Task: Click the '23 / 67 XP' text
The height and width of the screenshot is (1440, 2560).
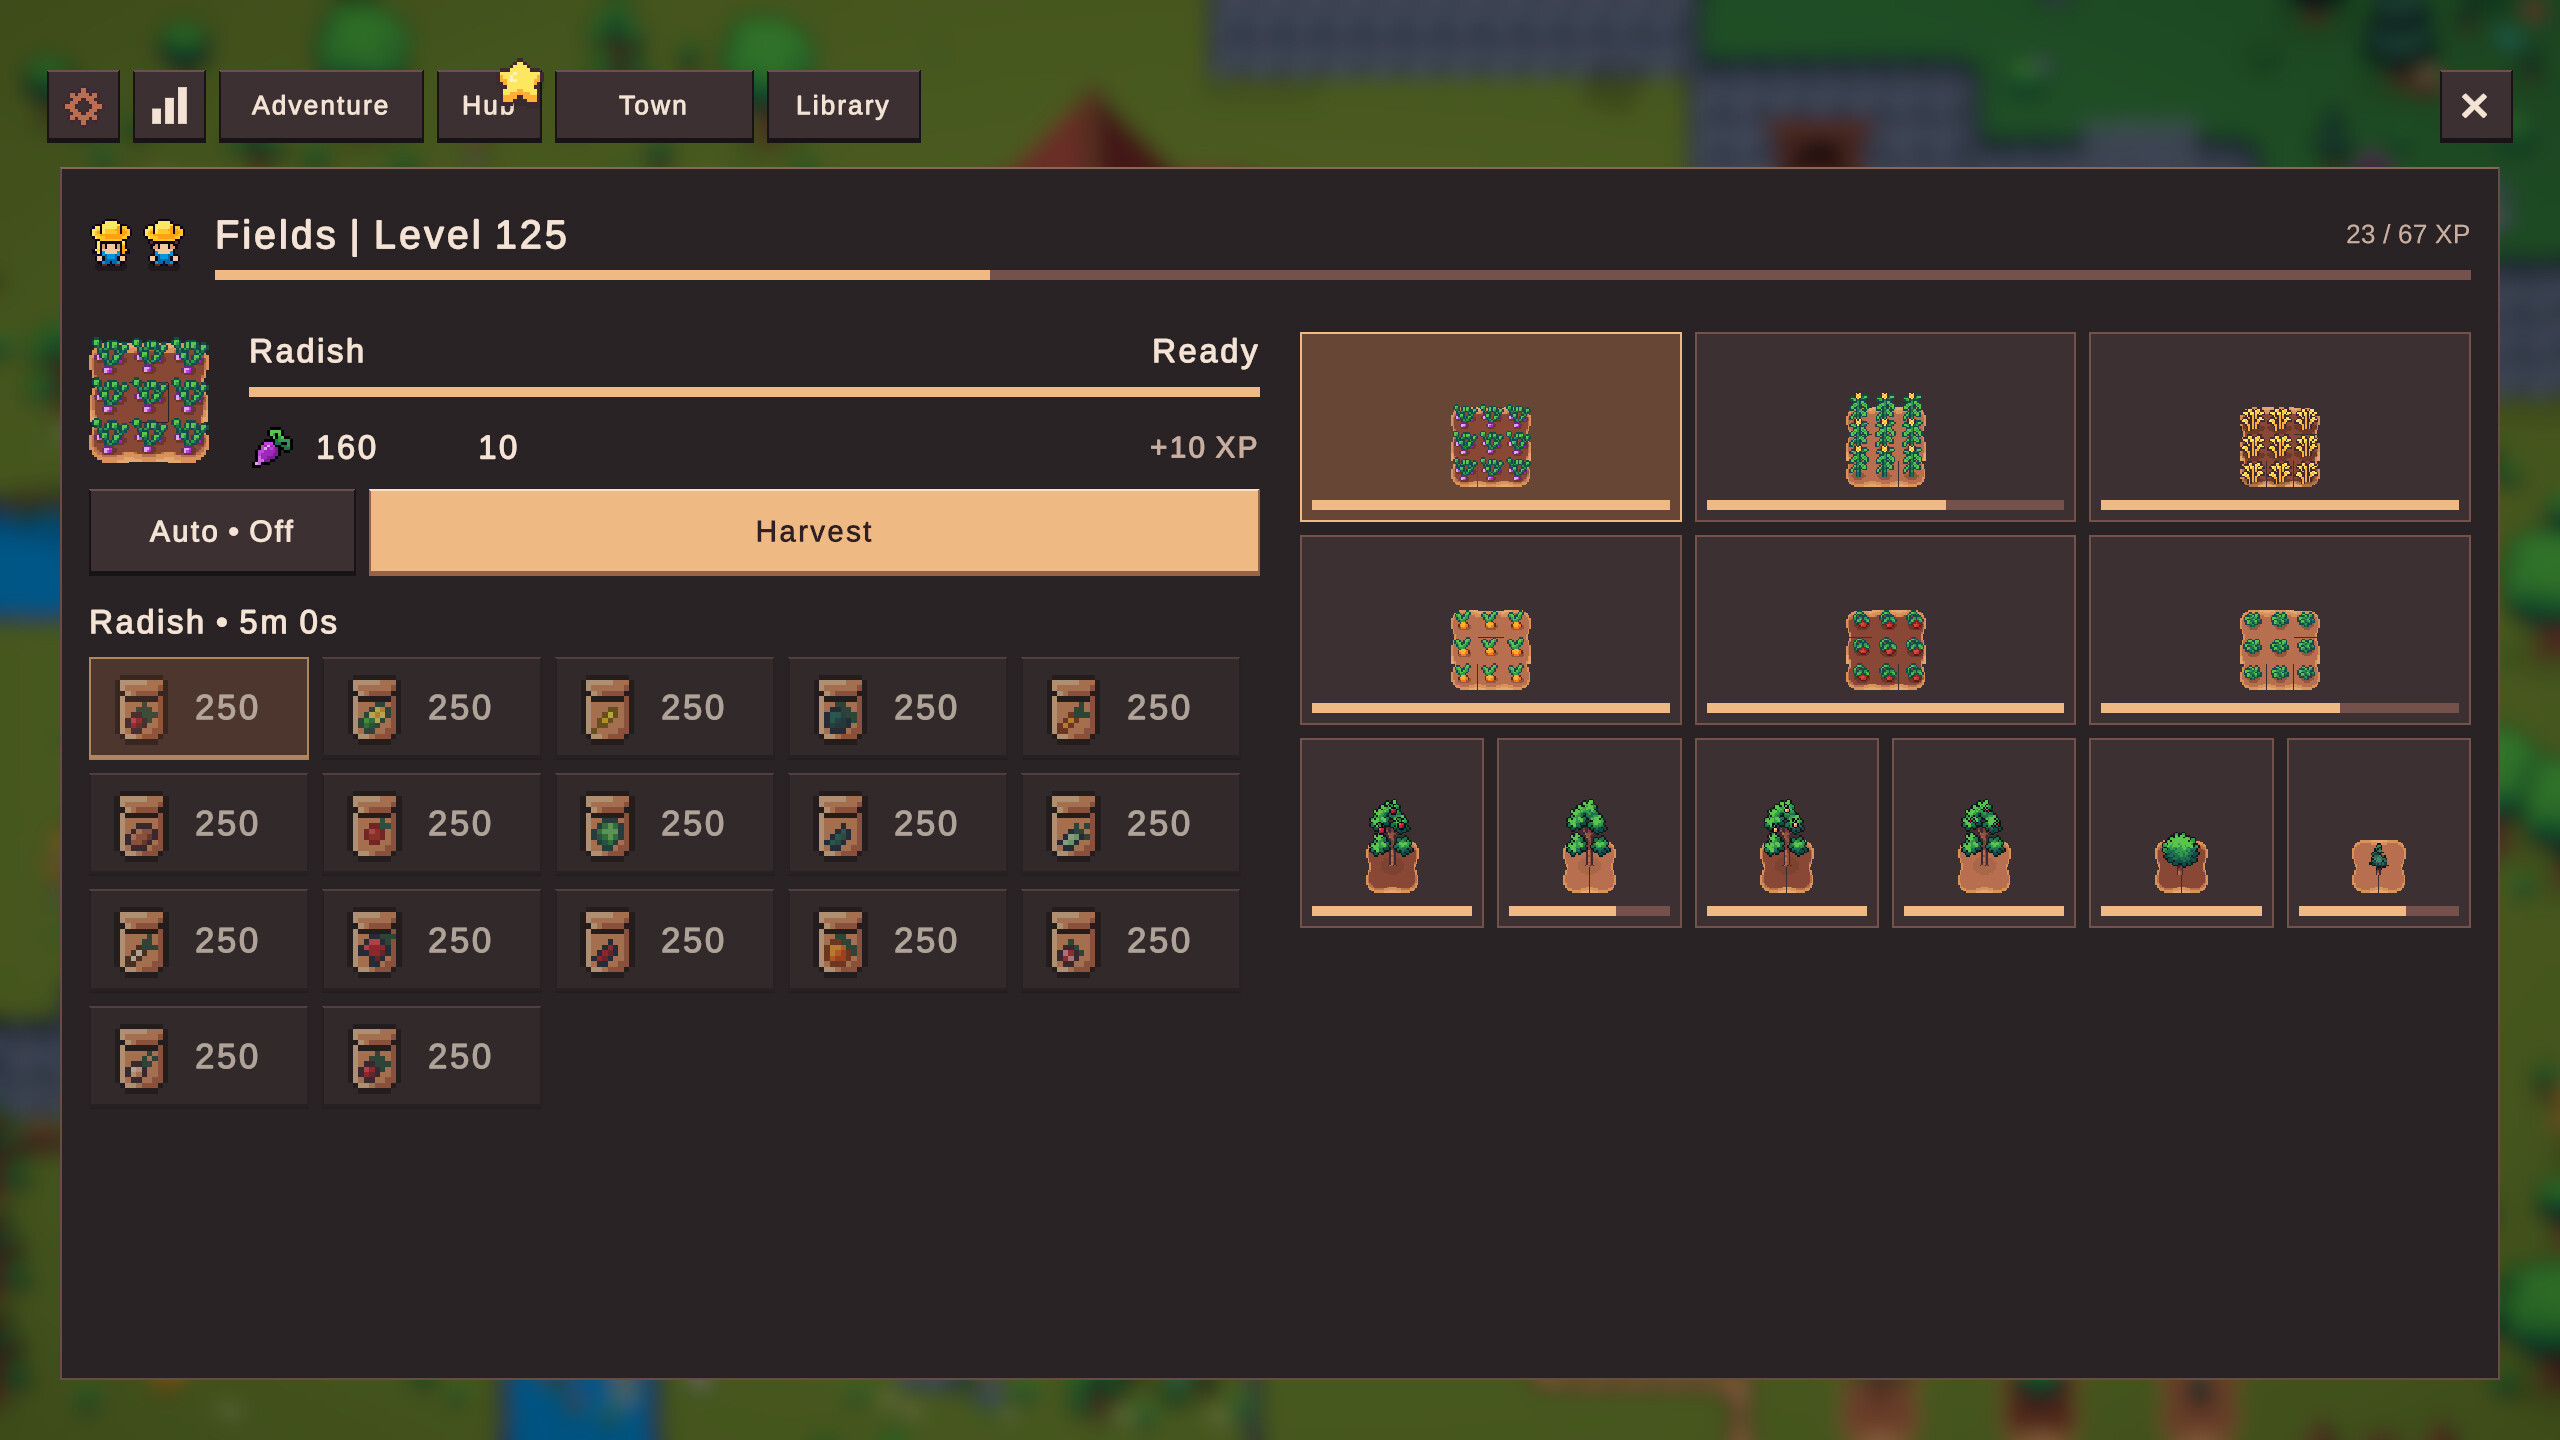Action: click(x=2408, y=234)
